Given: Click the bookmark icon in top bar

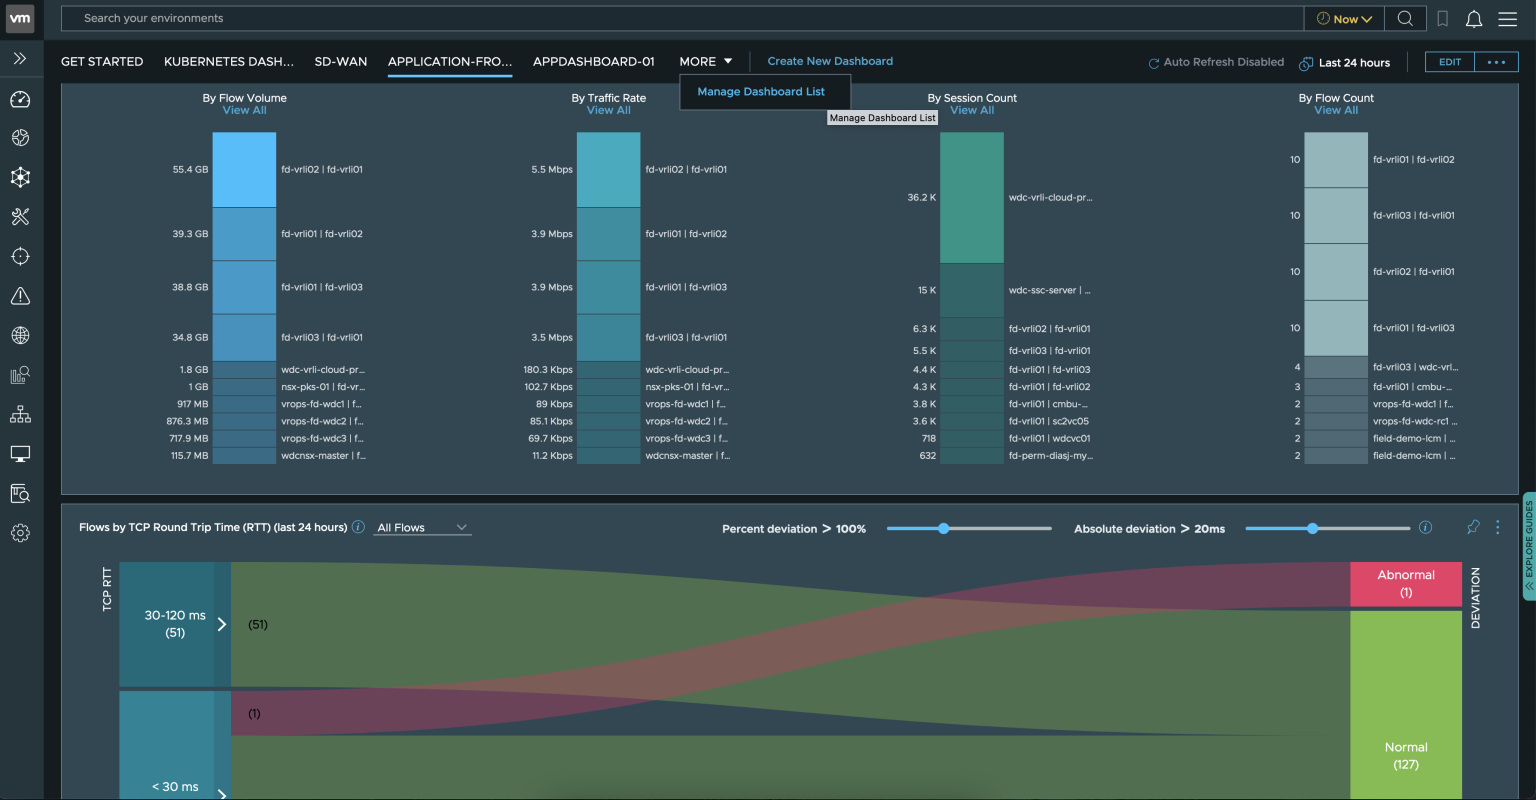Looking at the screenshot, I should 1442,19.
